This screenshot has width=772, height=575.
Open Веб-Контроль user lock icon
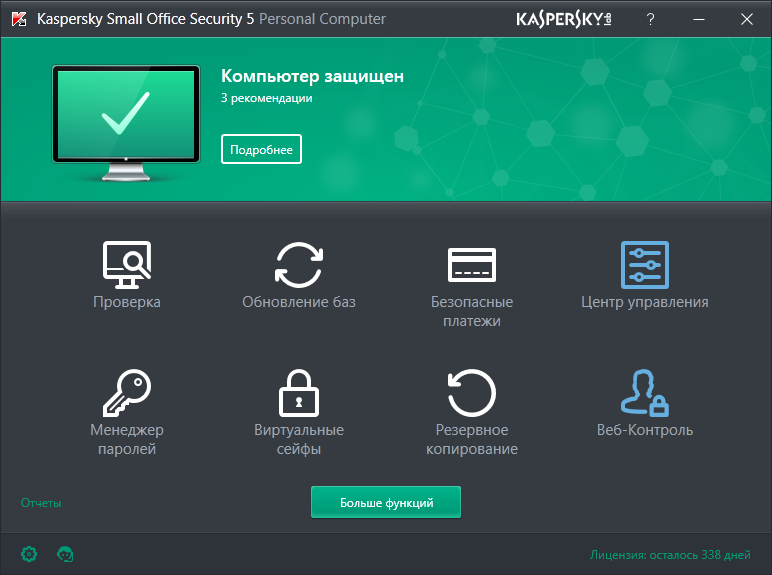[645, 392]
